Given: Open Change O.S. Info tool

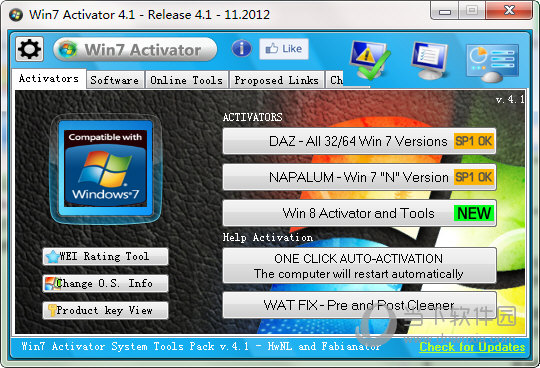Looking at the screenshot, I should coord(105,284).
